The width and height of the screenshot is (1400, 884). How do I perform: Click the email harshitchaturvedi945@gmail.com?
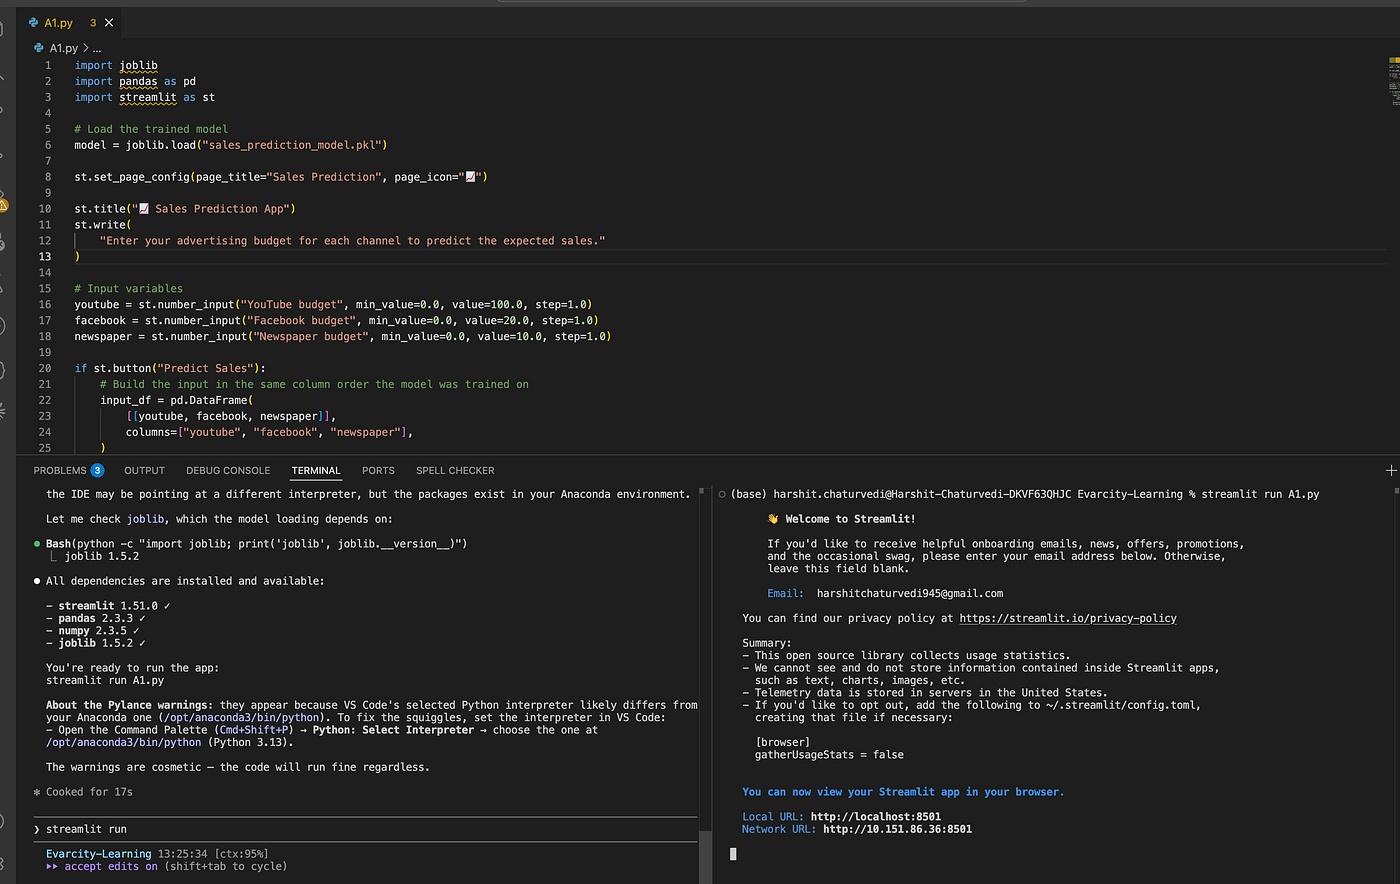[x=910, y=593]
